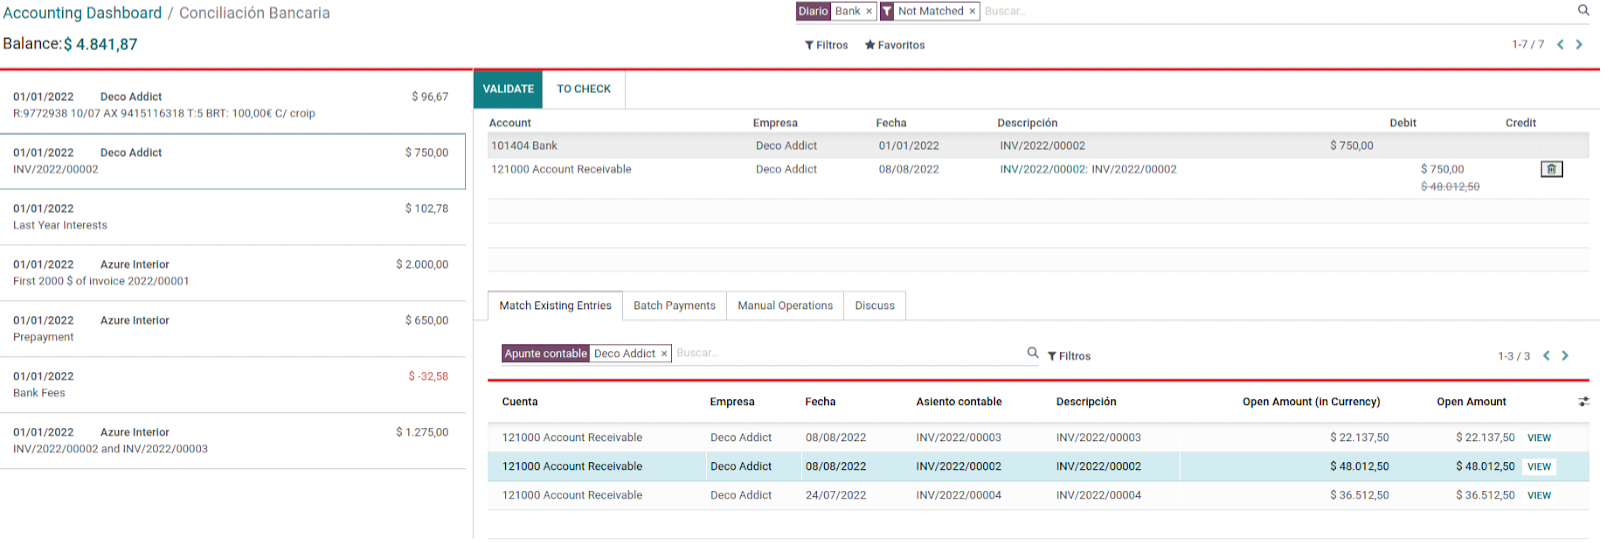This screenshot has width=1609, height=543.
Task: Go to next page in top pager
Action: [1579, 45]
